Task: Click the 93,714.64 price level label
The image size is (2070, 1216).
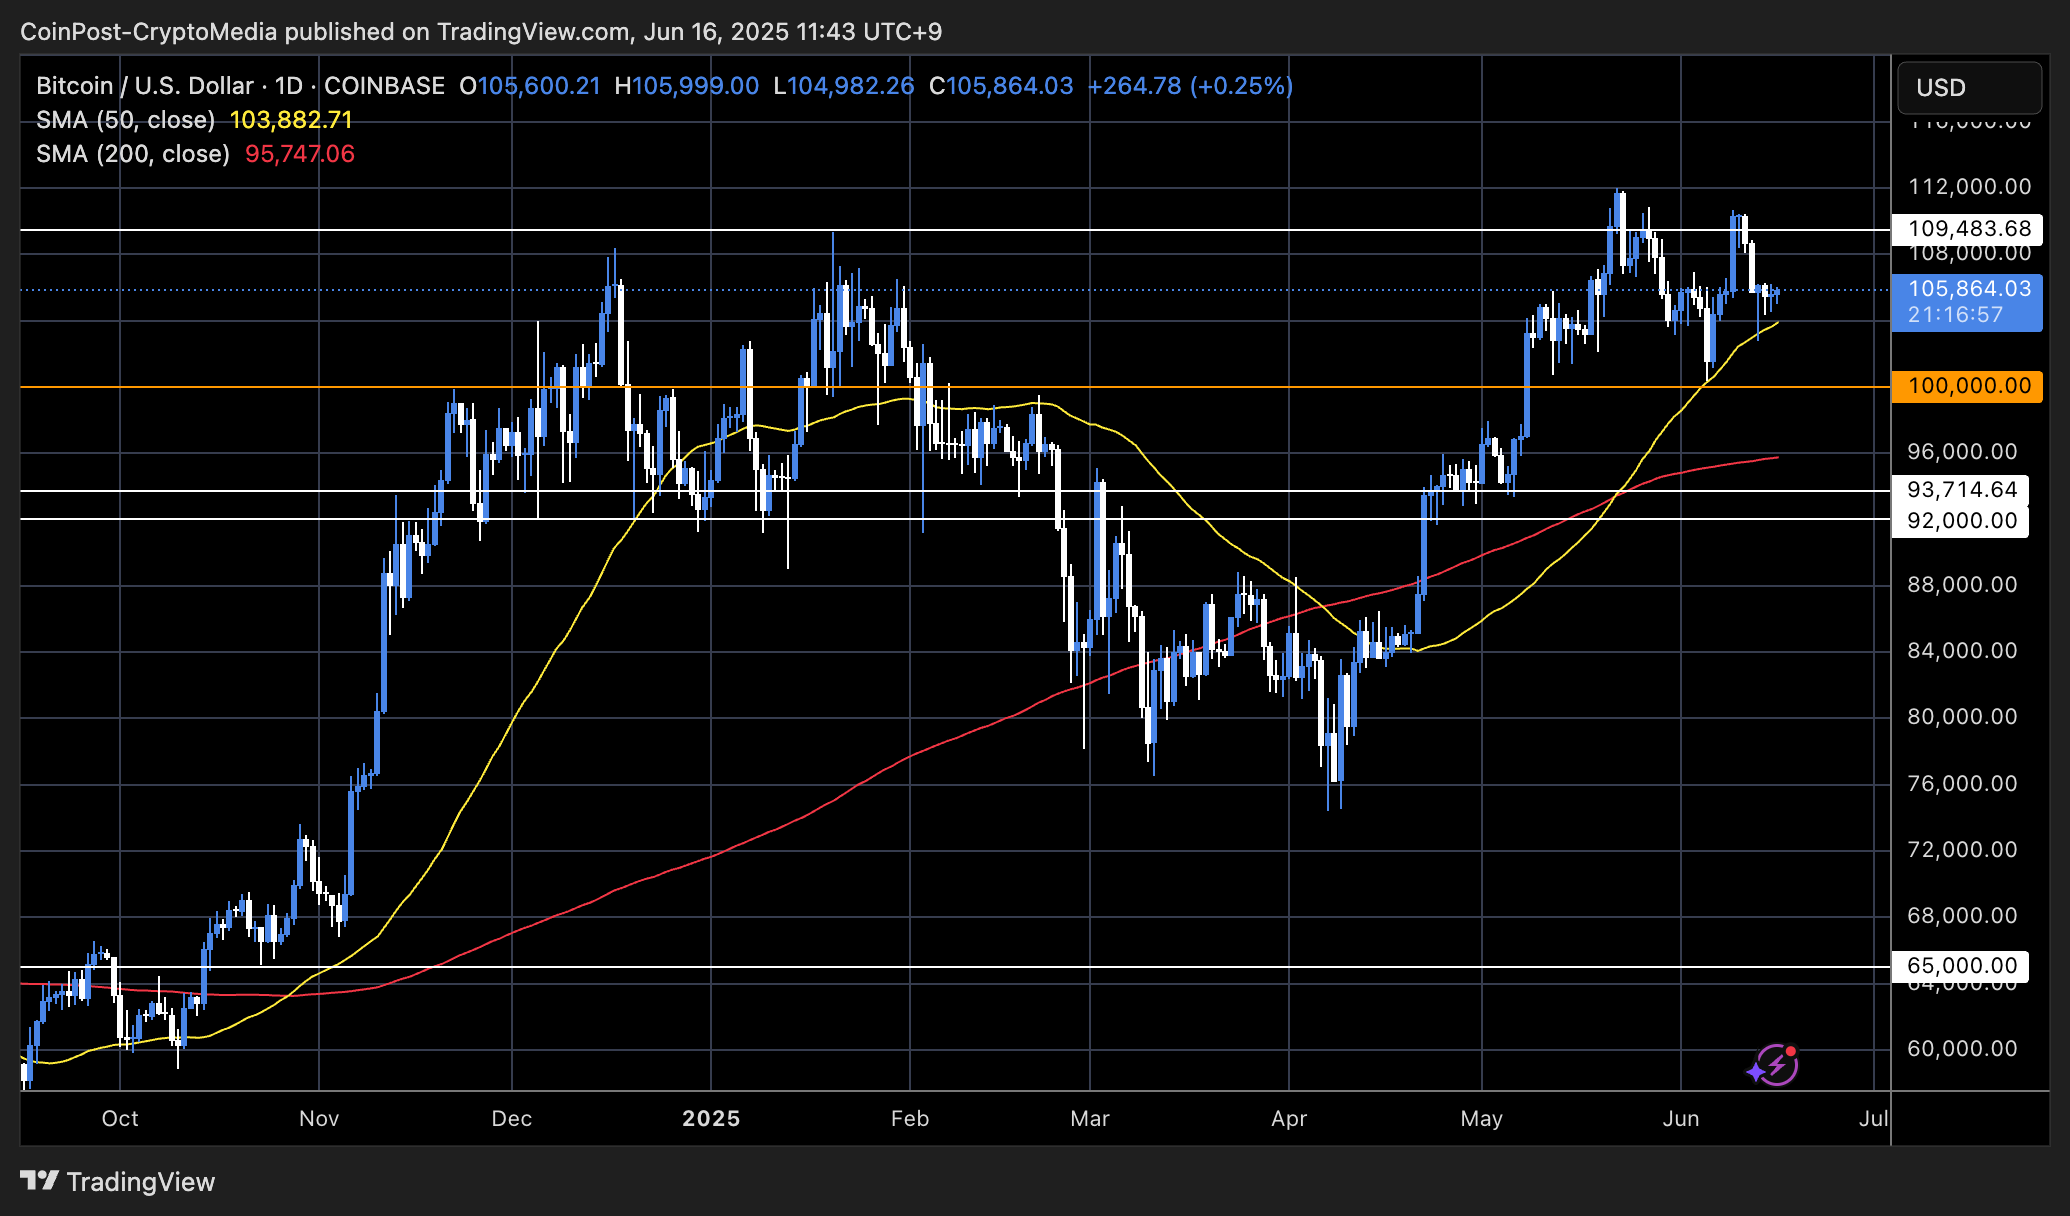Action: [1960, 490]
